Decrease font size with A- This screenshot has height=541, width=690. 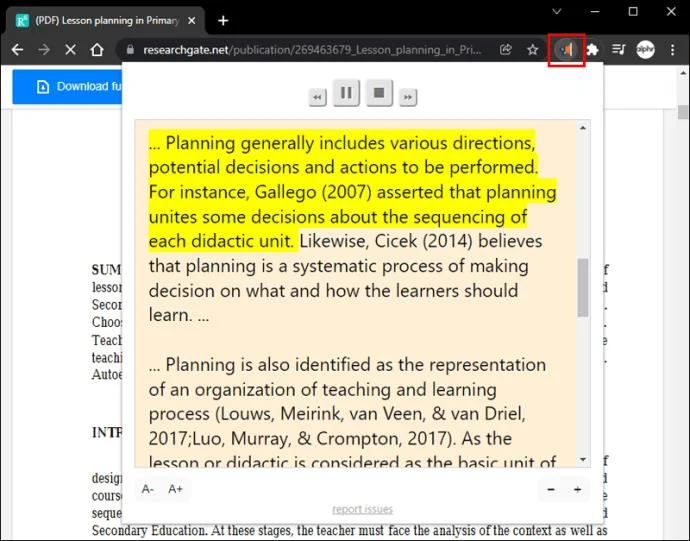click(147, 489)
